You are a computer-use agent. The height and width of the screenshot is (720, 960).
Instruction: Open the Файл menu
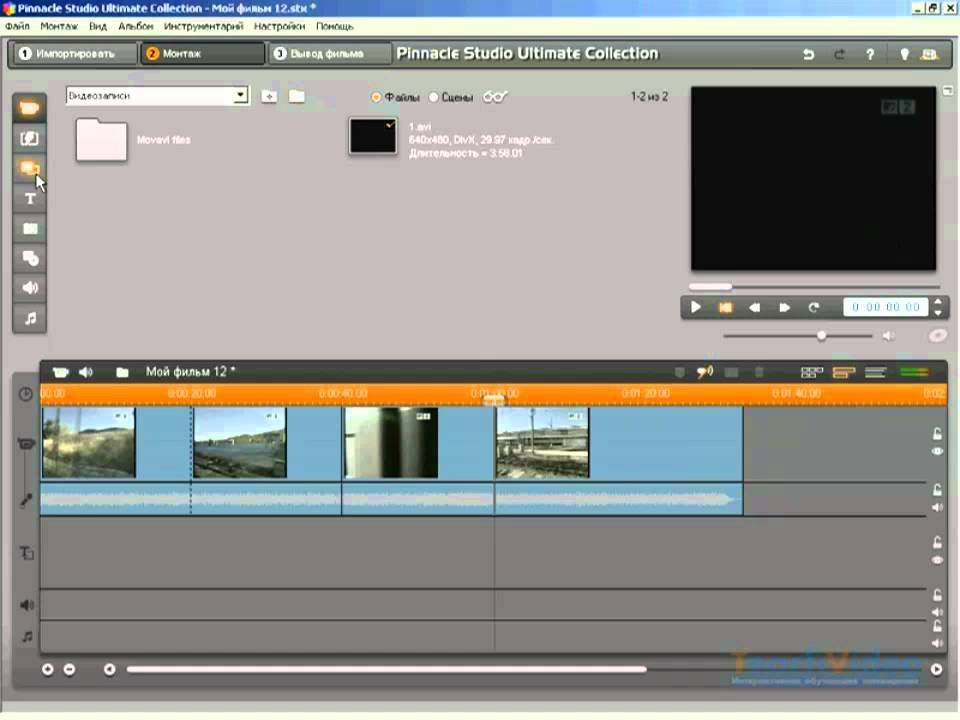click(x=17, y=26)
